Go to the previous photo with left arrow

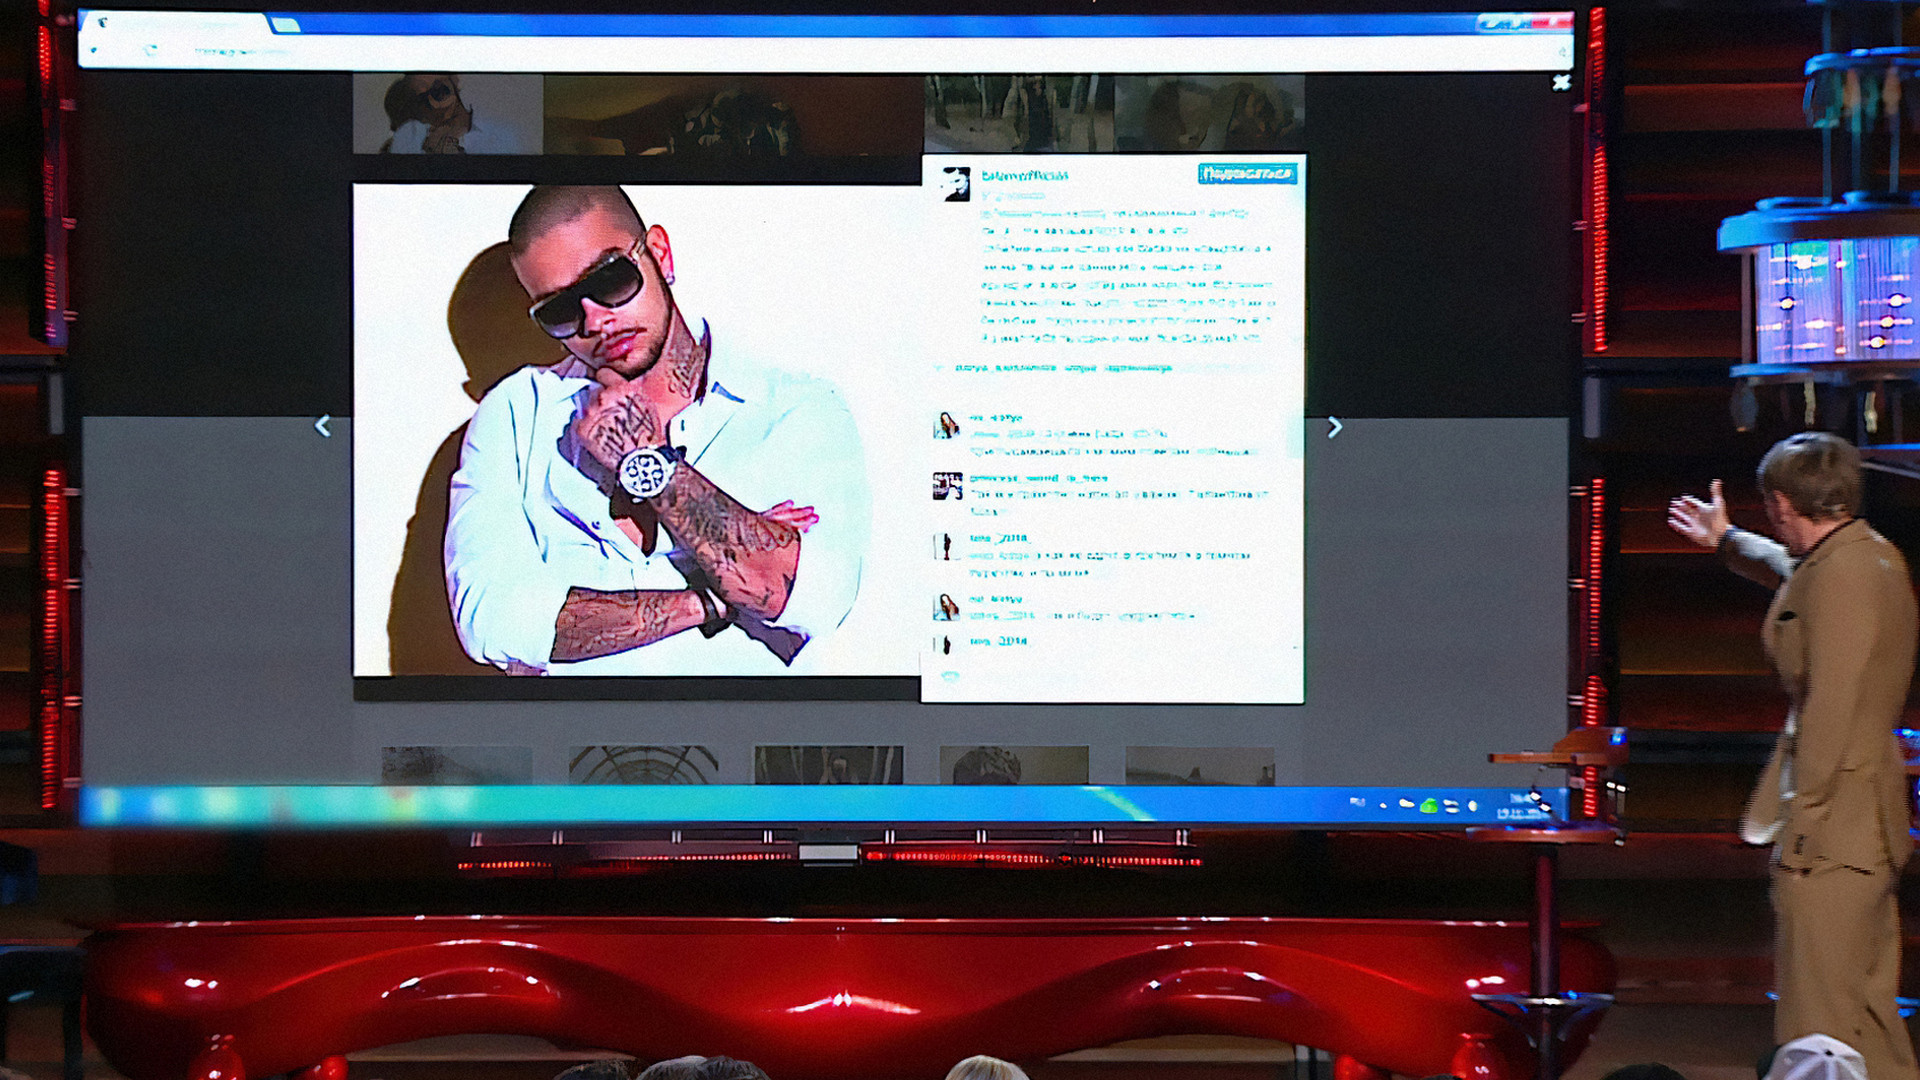[322, 427]
